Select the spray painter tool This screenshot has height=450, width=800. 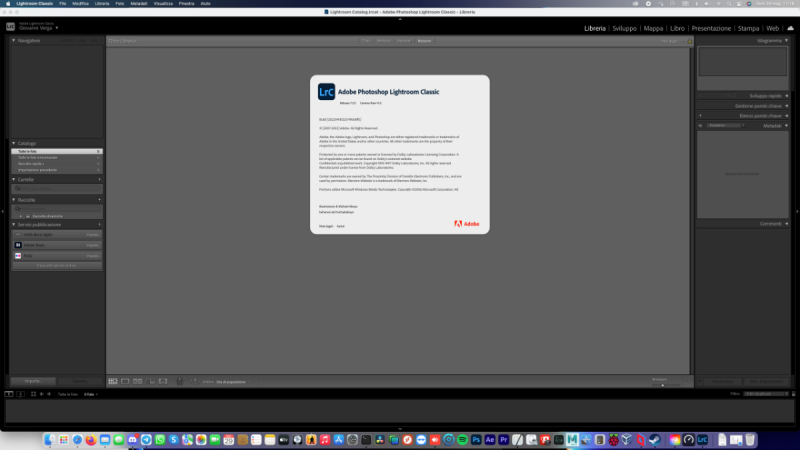click(180, 382)
